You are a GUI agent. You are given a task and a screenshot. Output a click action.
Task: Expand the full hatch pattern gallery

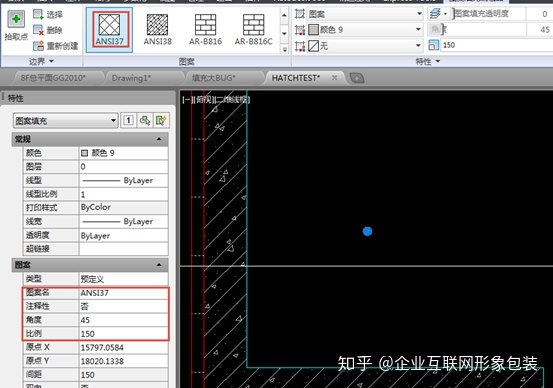pos(285,49)
